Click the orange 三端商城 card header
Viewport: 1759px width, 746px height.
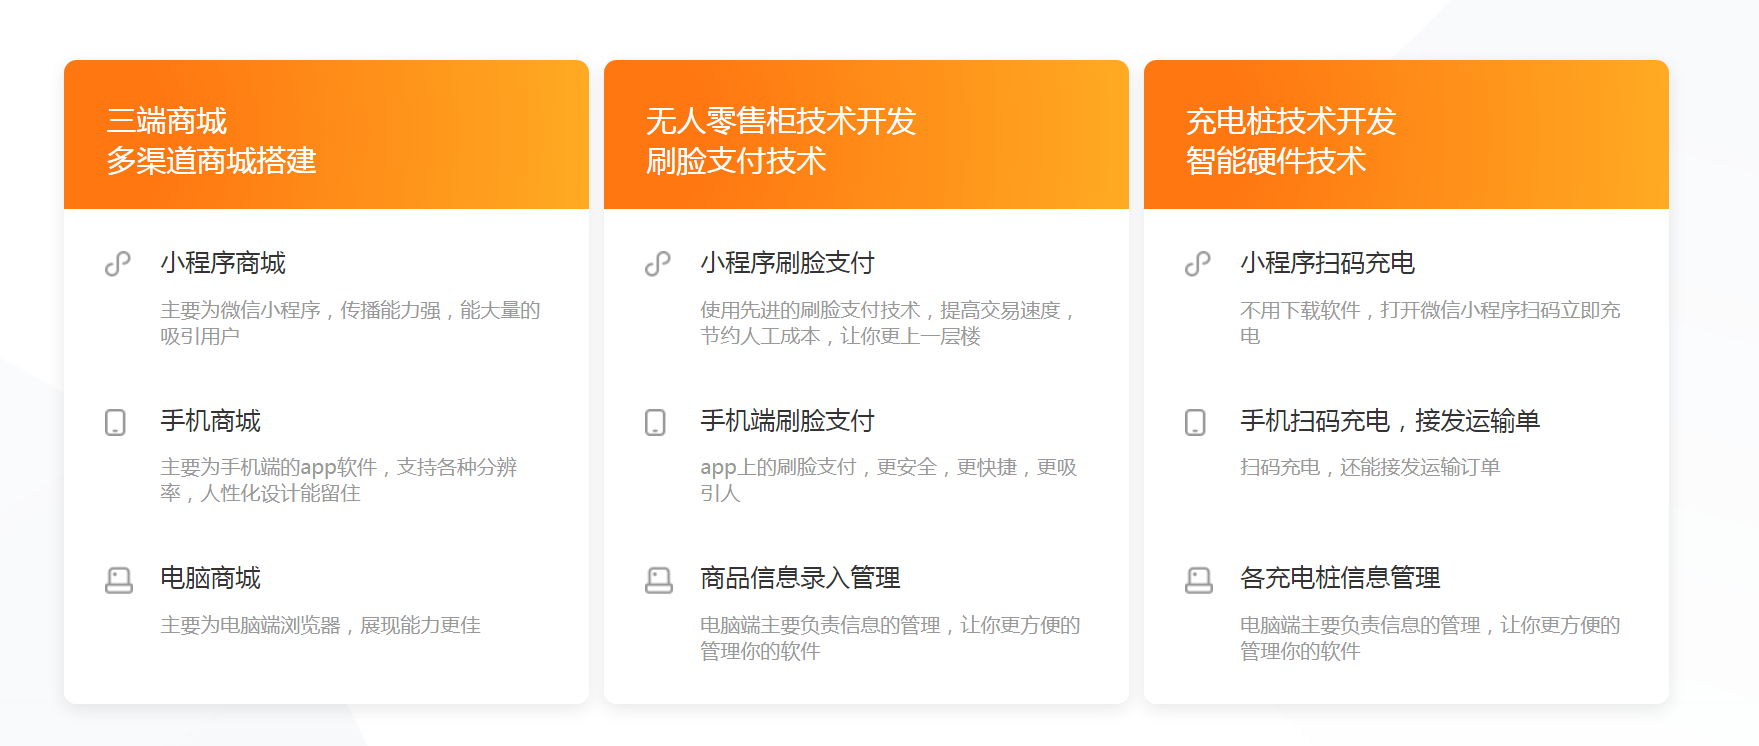click(326, 134)
